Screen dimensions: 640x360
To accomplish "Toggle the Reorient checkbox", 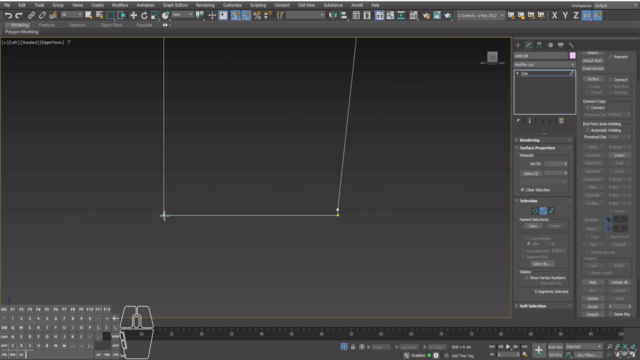I will pos(611,57).
